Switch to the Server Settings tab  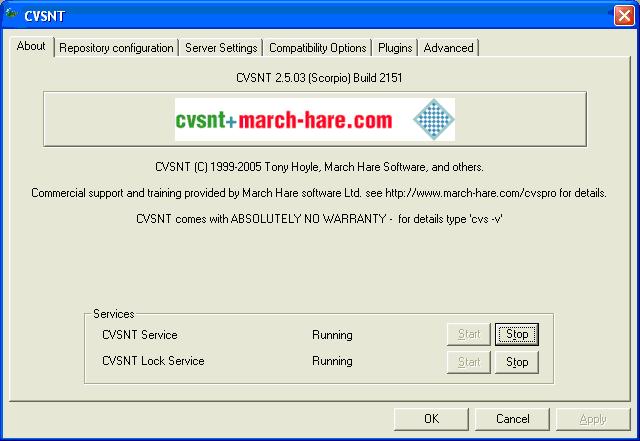[x=221, y=48]
